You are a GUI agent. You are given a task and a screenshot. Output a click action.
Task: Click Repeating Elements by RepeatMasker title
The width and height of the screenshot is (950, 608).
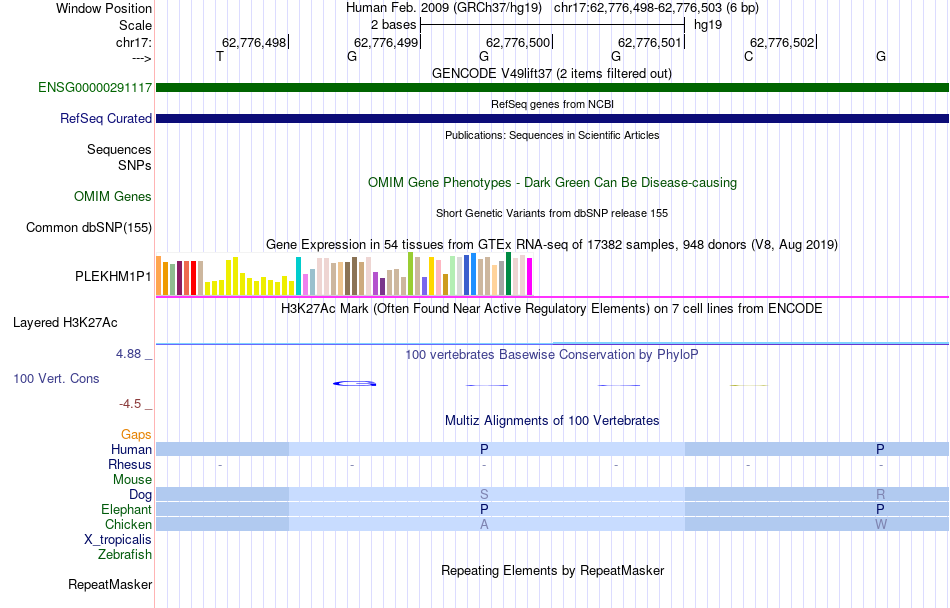point(552,570)
